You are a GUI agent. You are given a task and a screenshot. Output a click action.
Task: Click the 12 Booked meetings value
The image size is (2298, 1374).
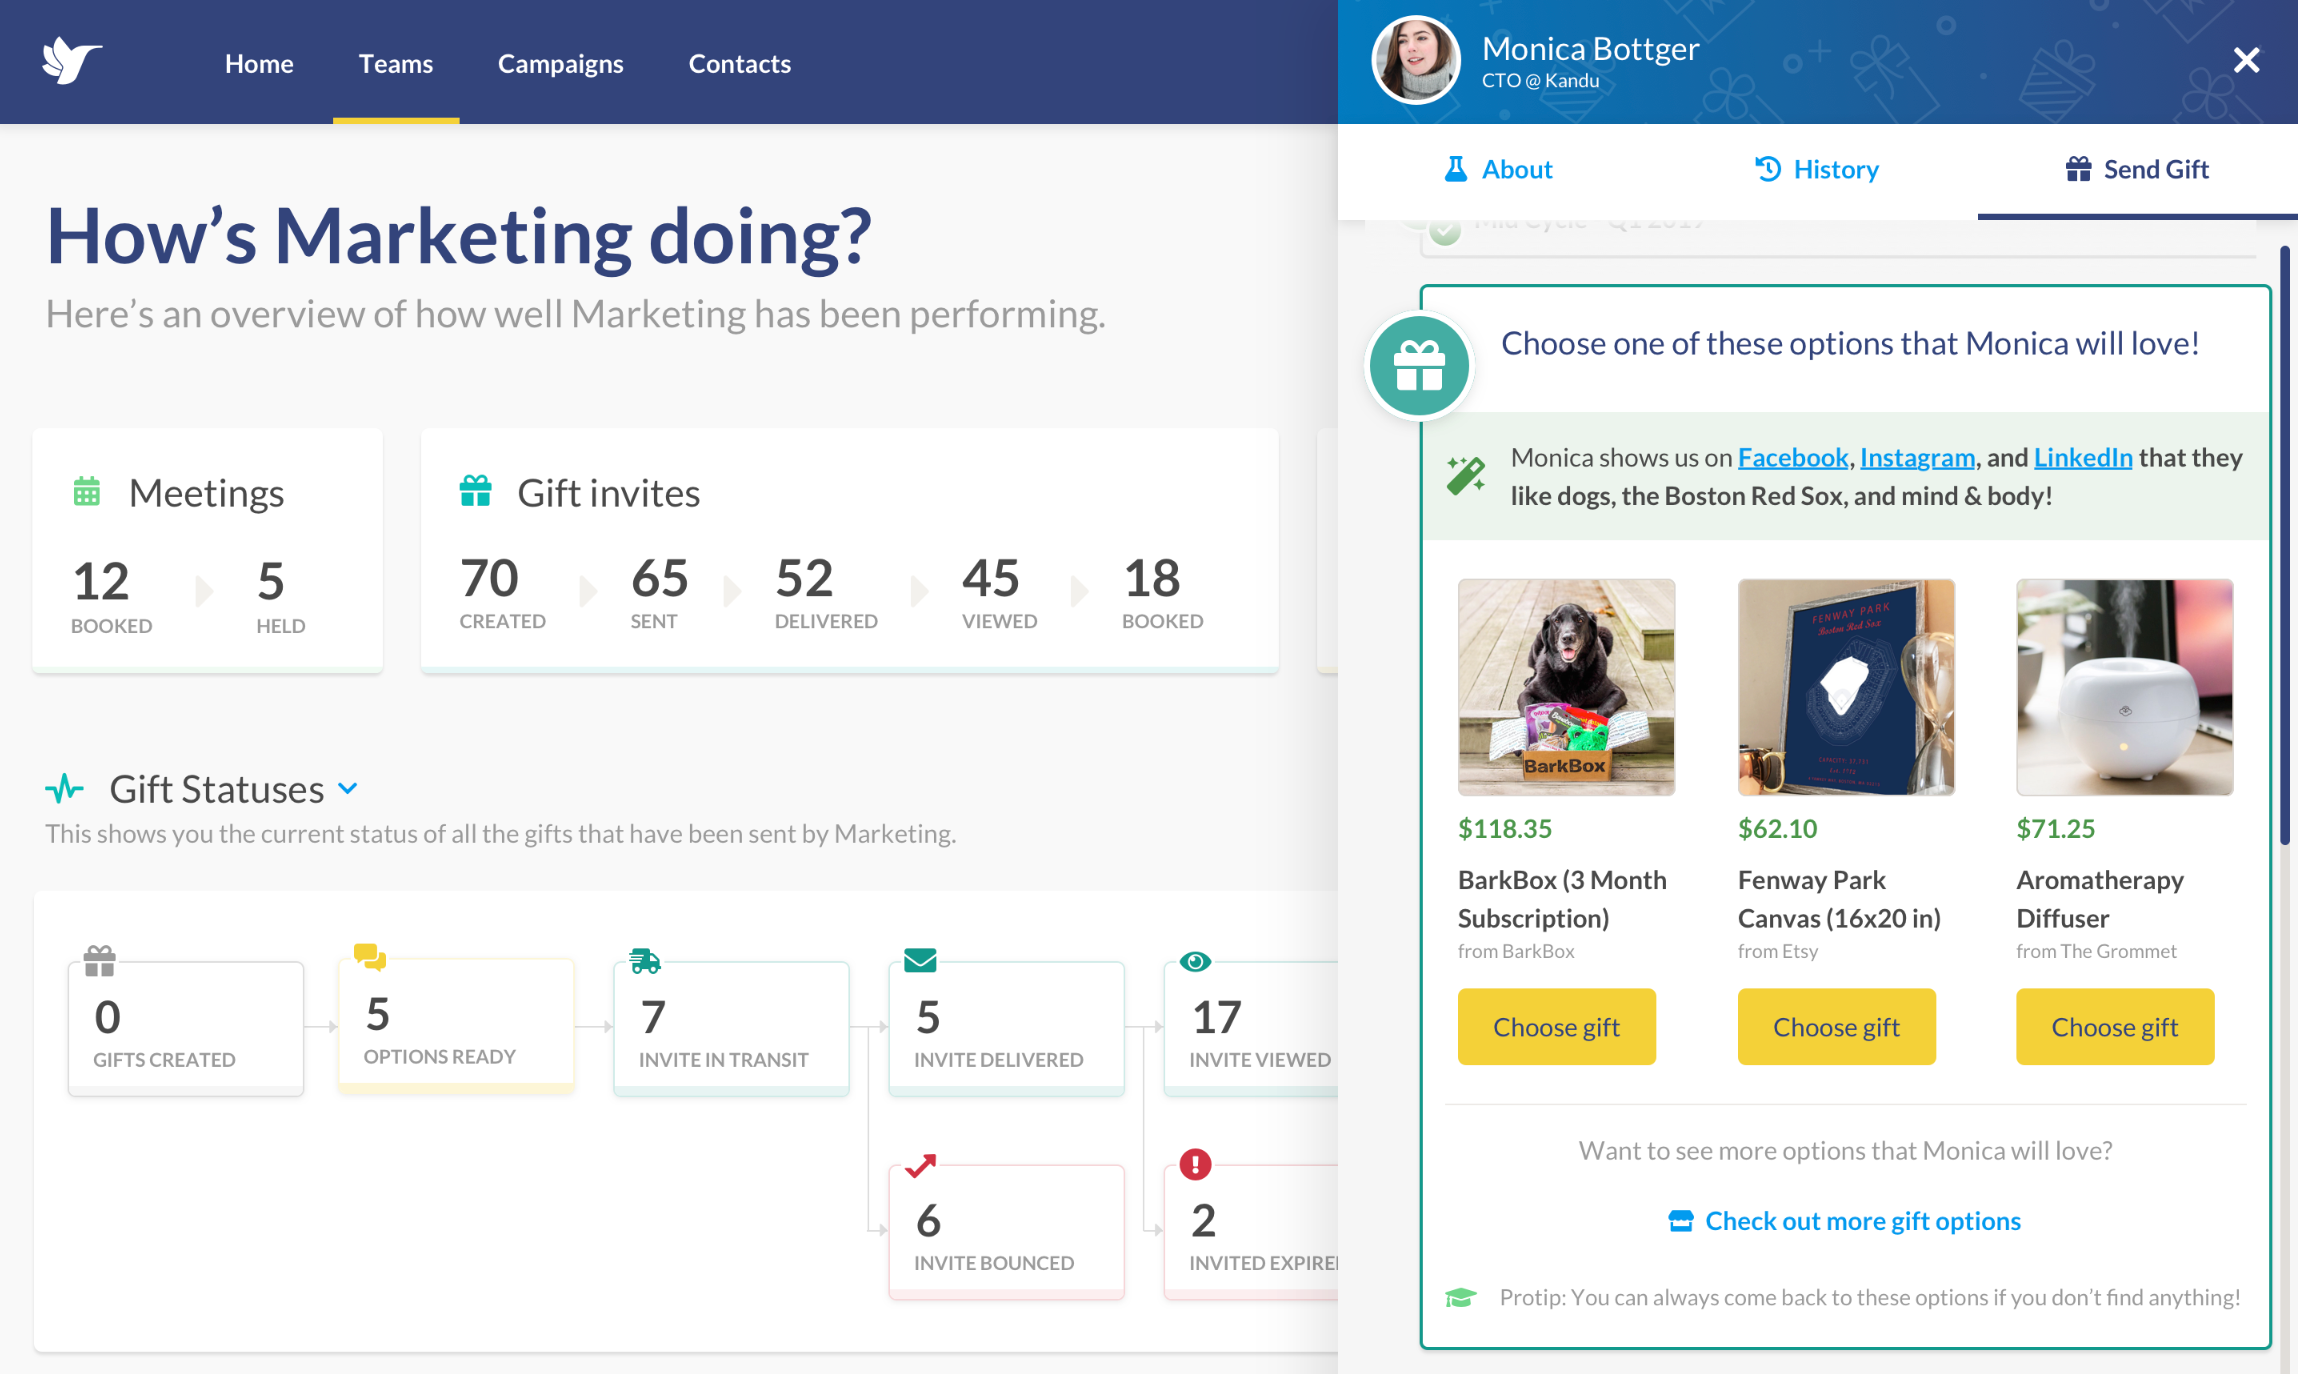click(x=101, y=582)
